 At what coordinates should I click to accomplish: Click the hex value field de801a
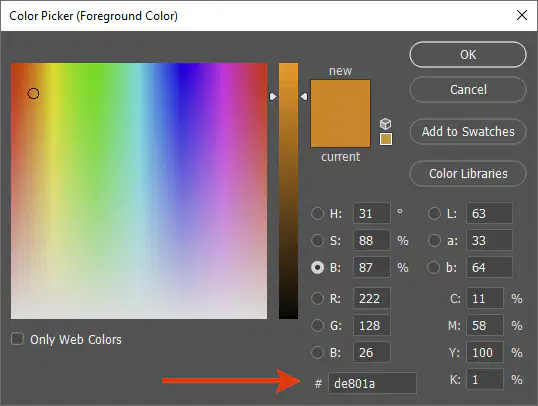(372, 383)
